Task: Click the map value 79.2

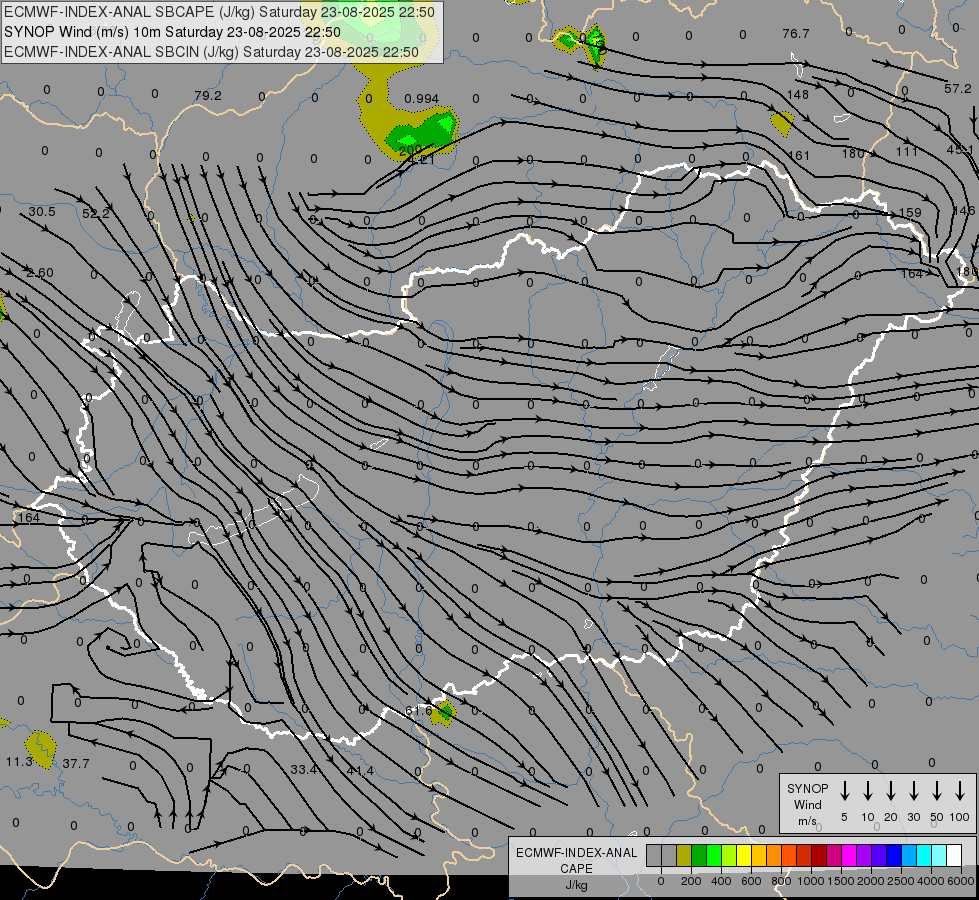Action: tap(208, 96)
